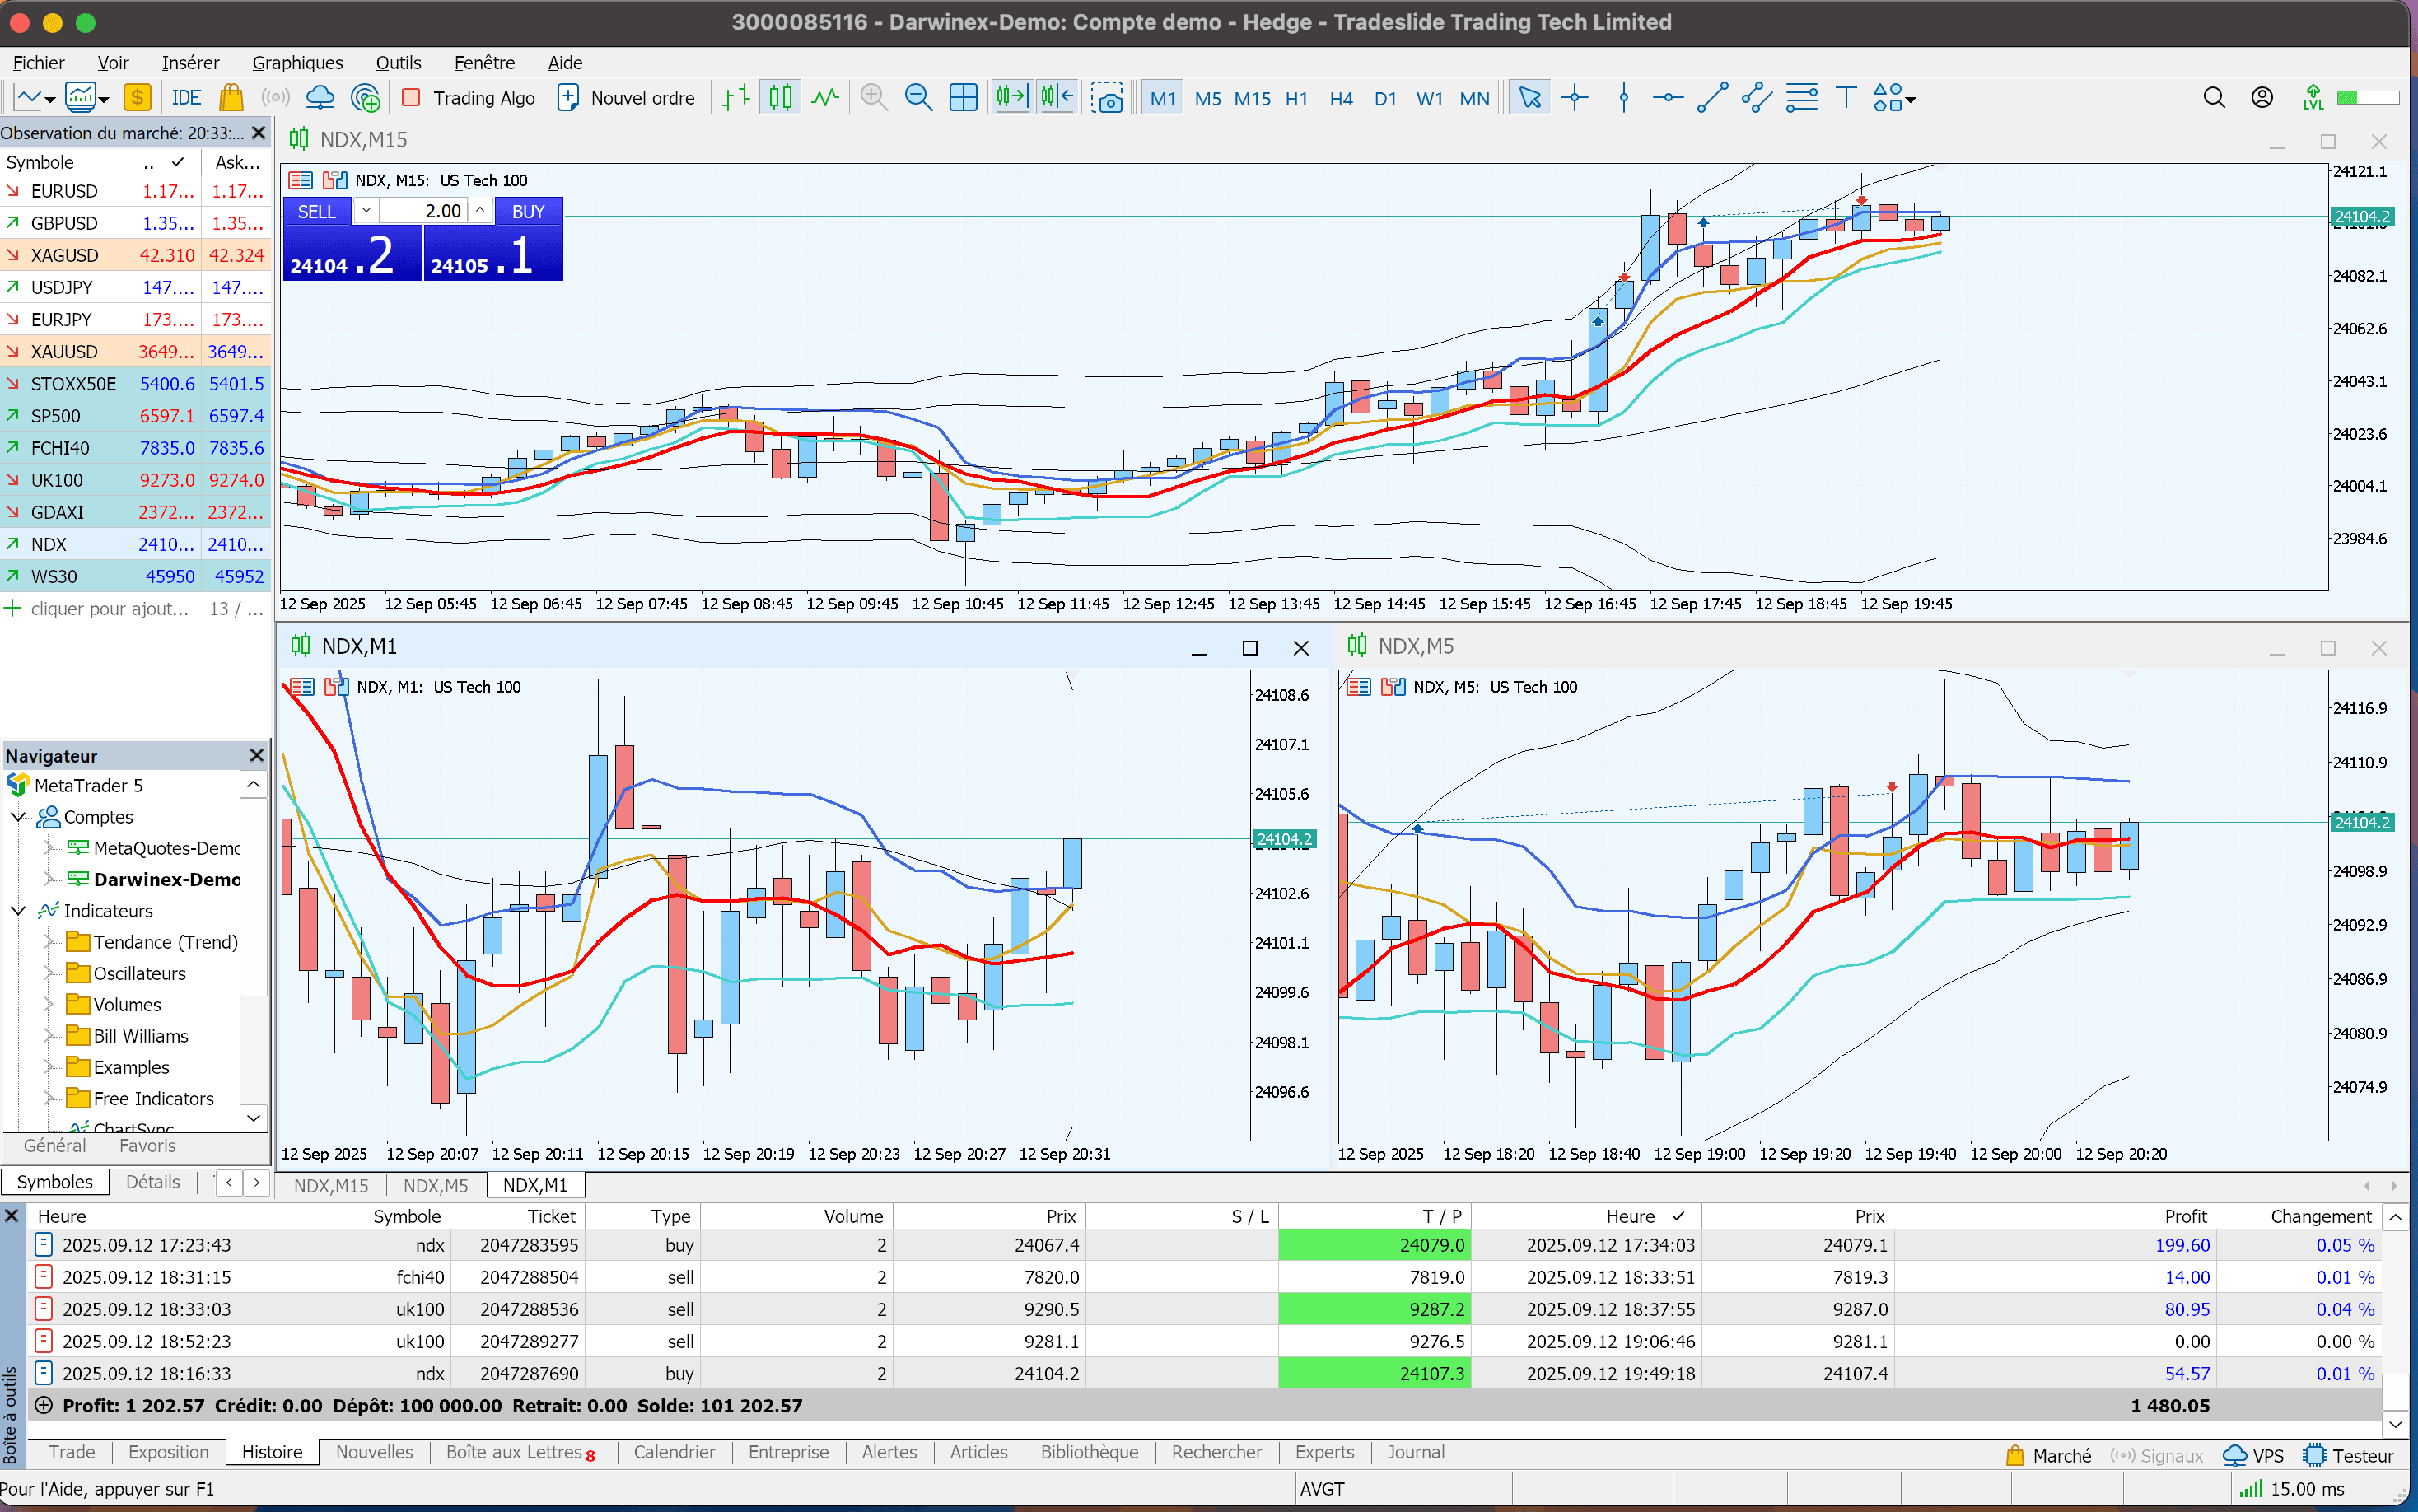Click the T / P cell showing 24079.0

[x=1374, y=1245]
